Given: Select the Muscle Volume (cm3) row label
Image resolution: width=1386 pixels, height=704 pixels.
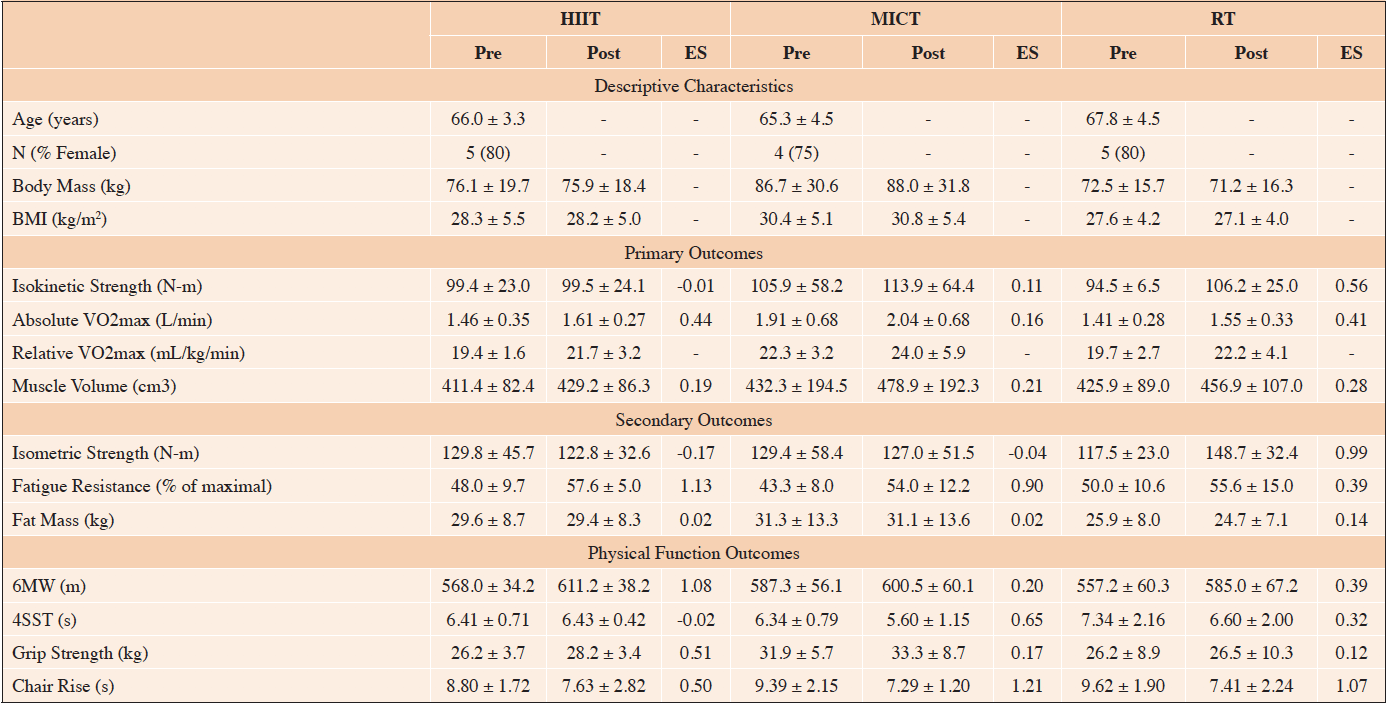Looking at the screenshot, I should click(94, 386).
